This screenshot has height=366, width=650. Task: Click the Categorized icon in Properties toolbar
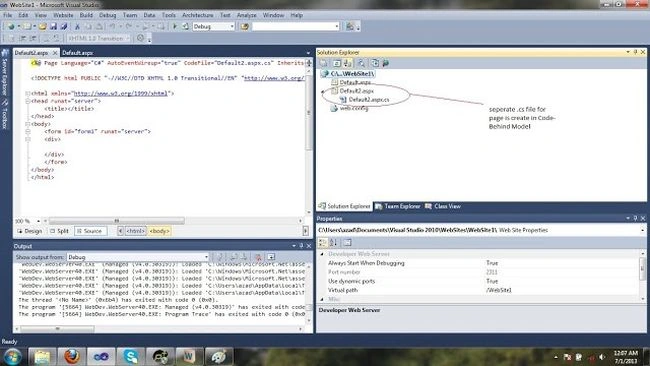[x=323, y=243]
